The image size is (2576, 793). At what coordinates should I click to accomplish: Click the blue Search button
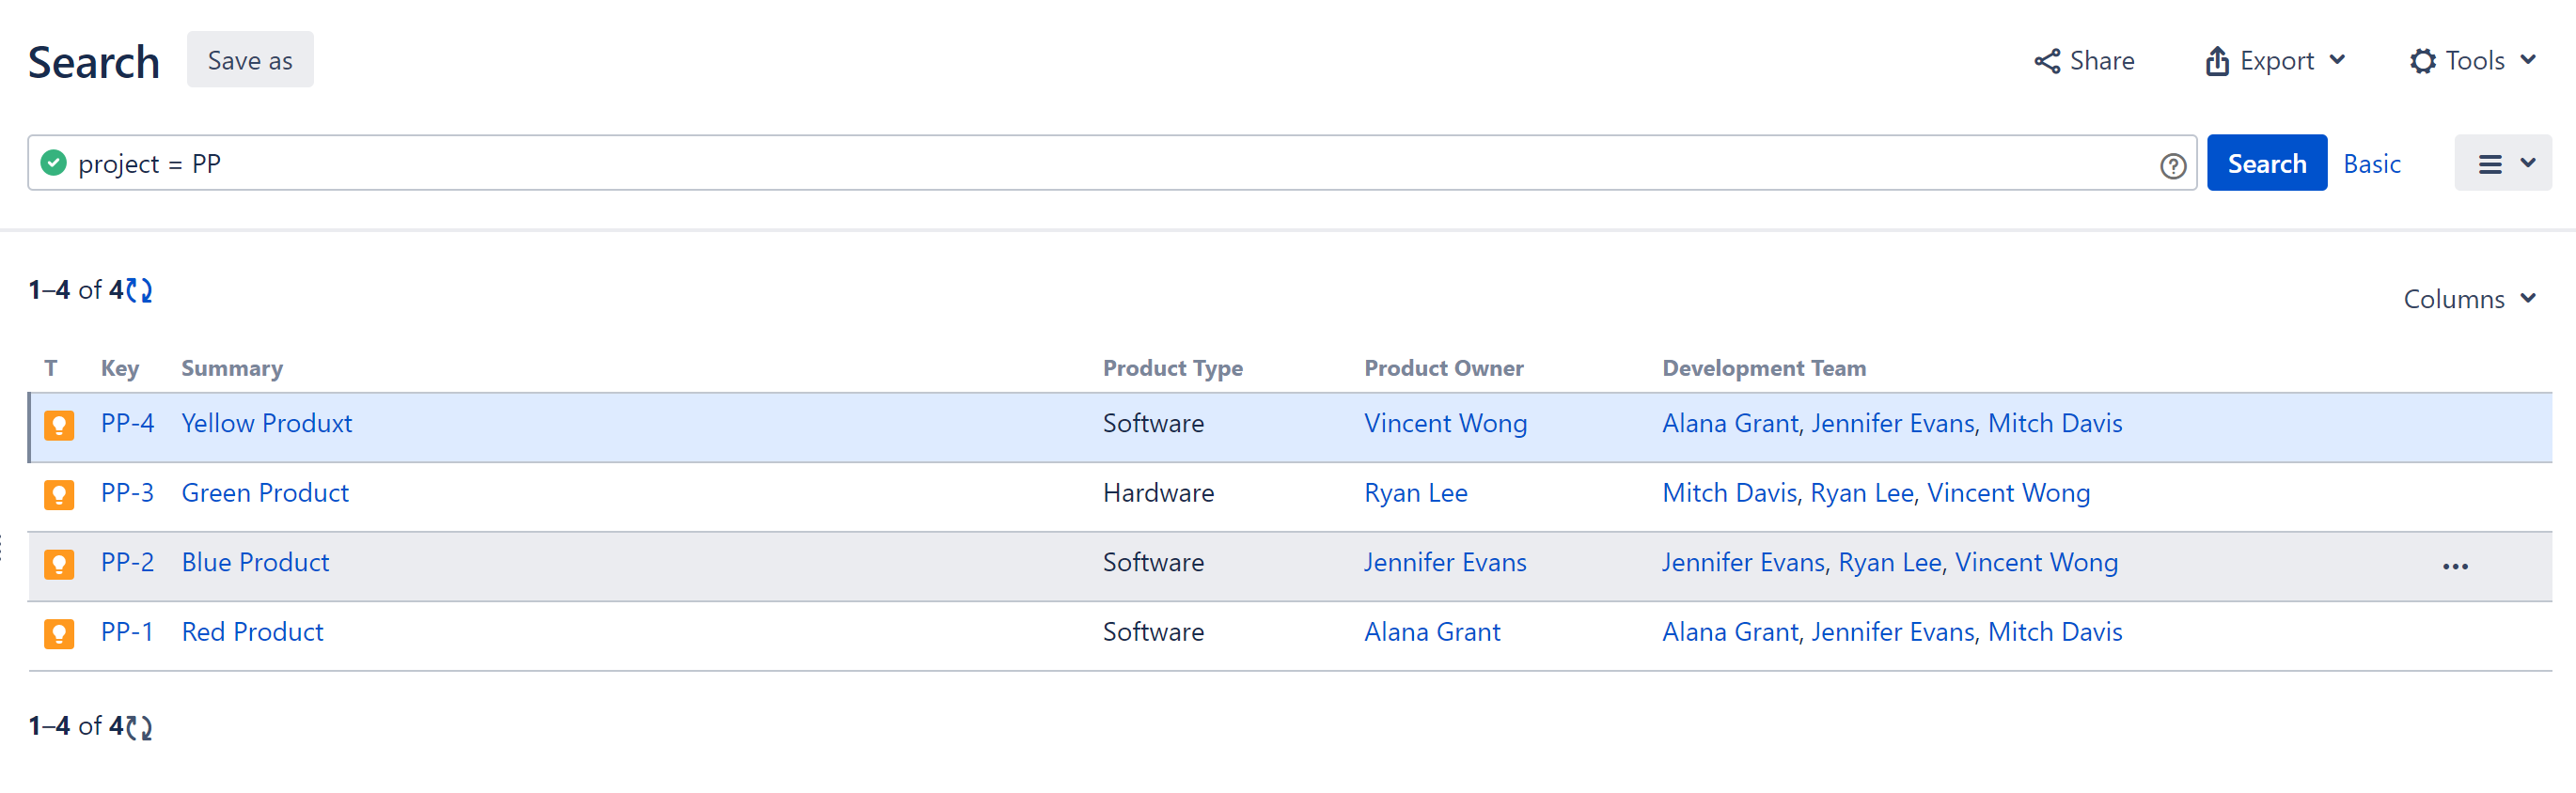[x=2266, y=164]
